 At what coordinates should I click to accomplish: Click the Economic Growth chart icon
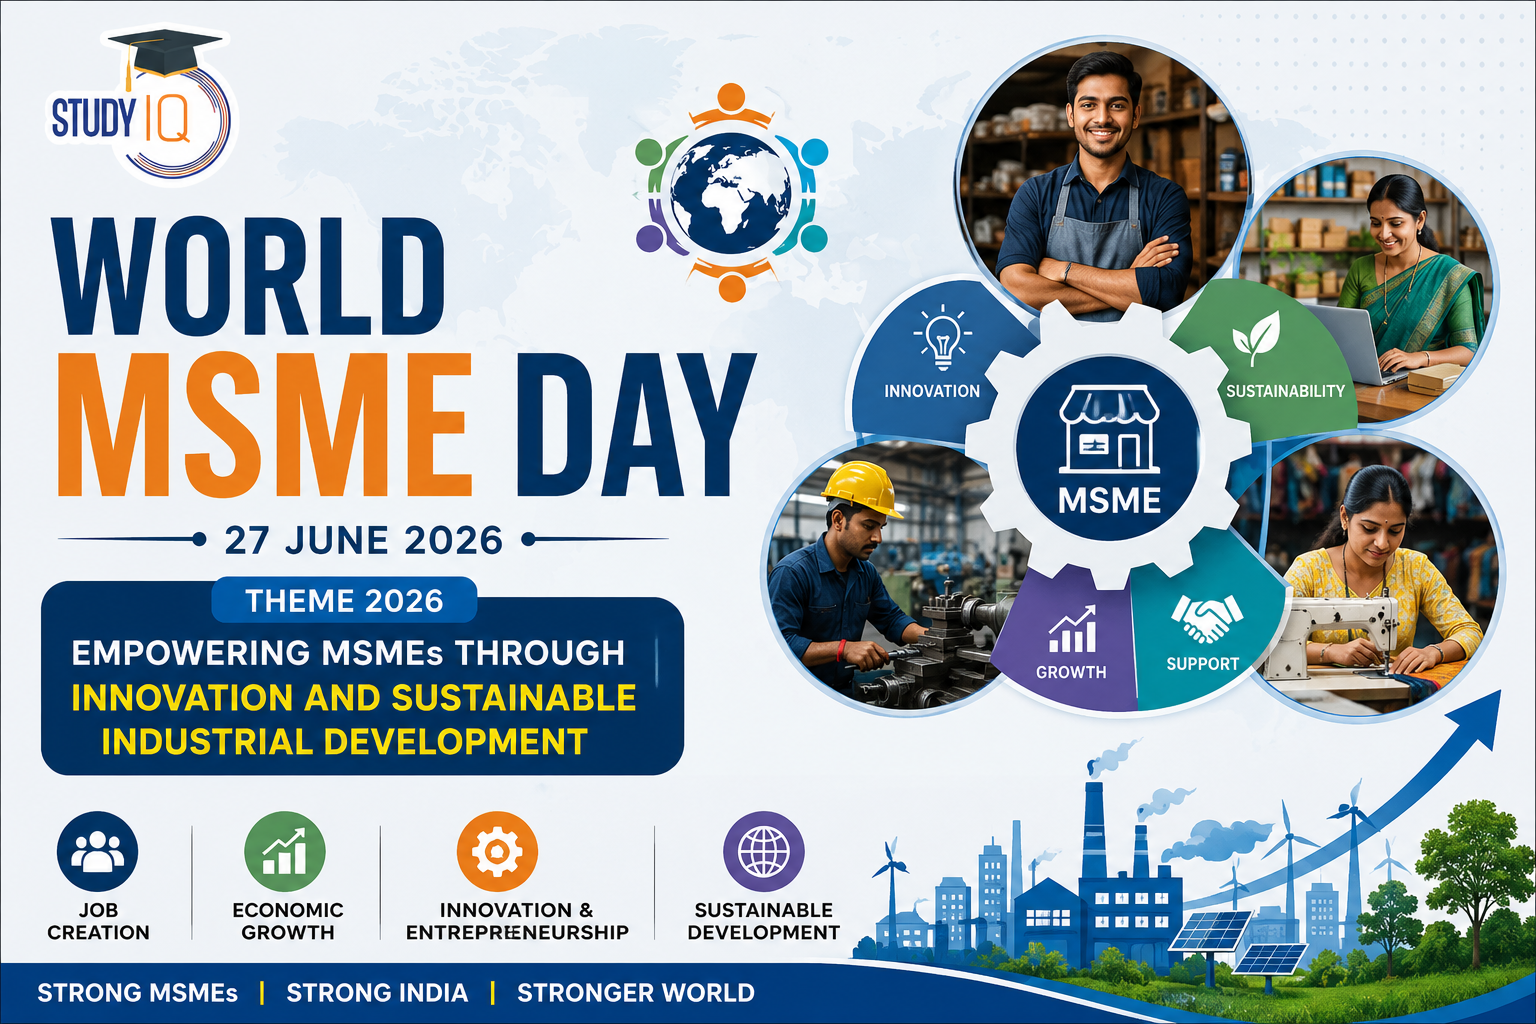[285, 851]
